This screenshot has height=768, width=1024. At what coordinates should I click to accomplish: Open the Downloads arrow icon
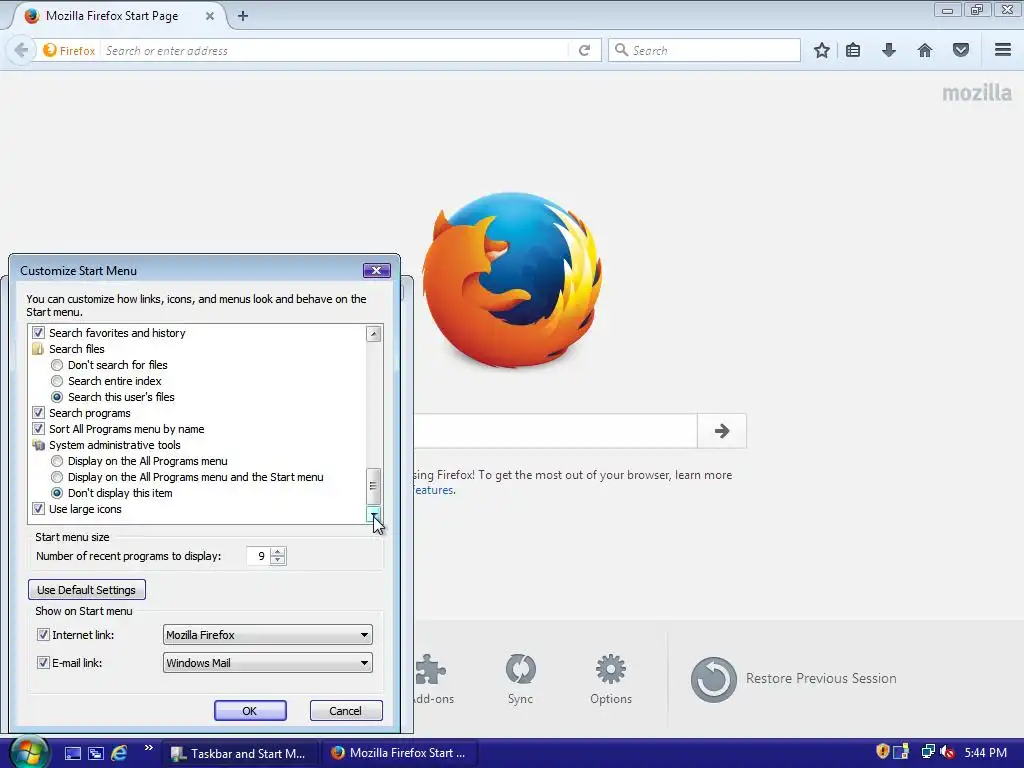(x=889, y=50)
